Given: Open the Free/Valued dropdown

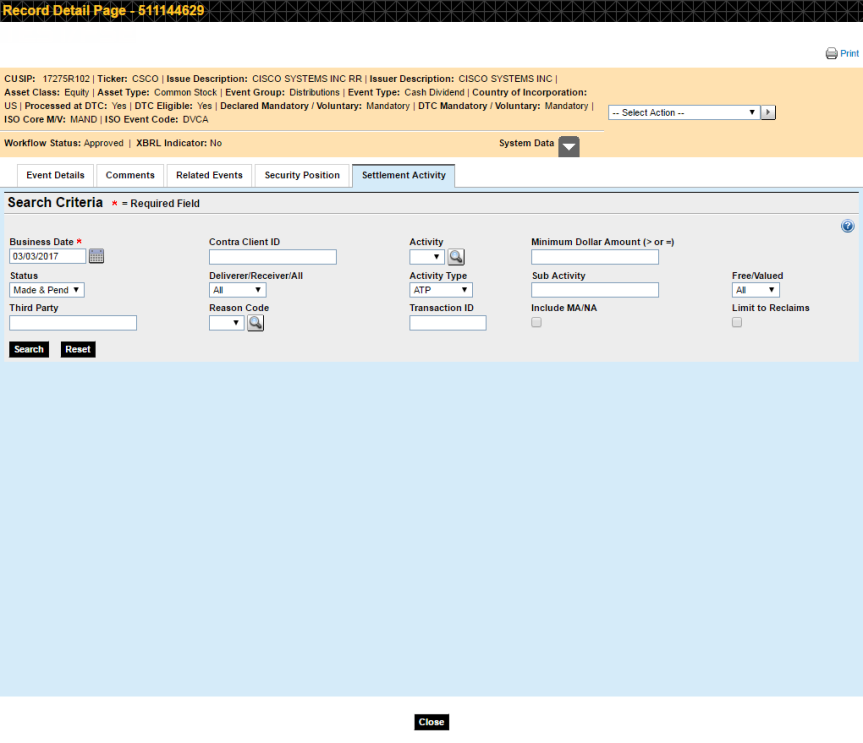Looking at the screenshot, I should click(755, 290).
